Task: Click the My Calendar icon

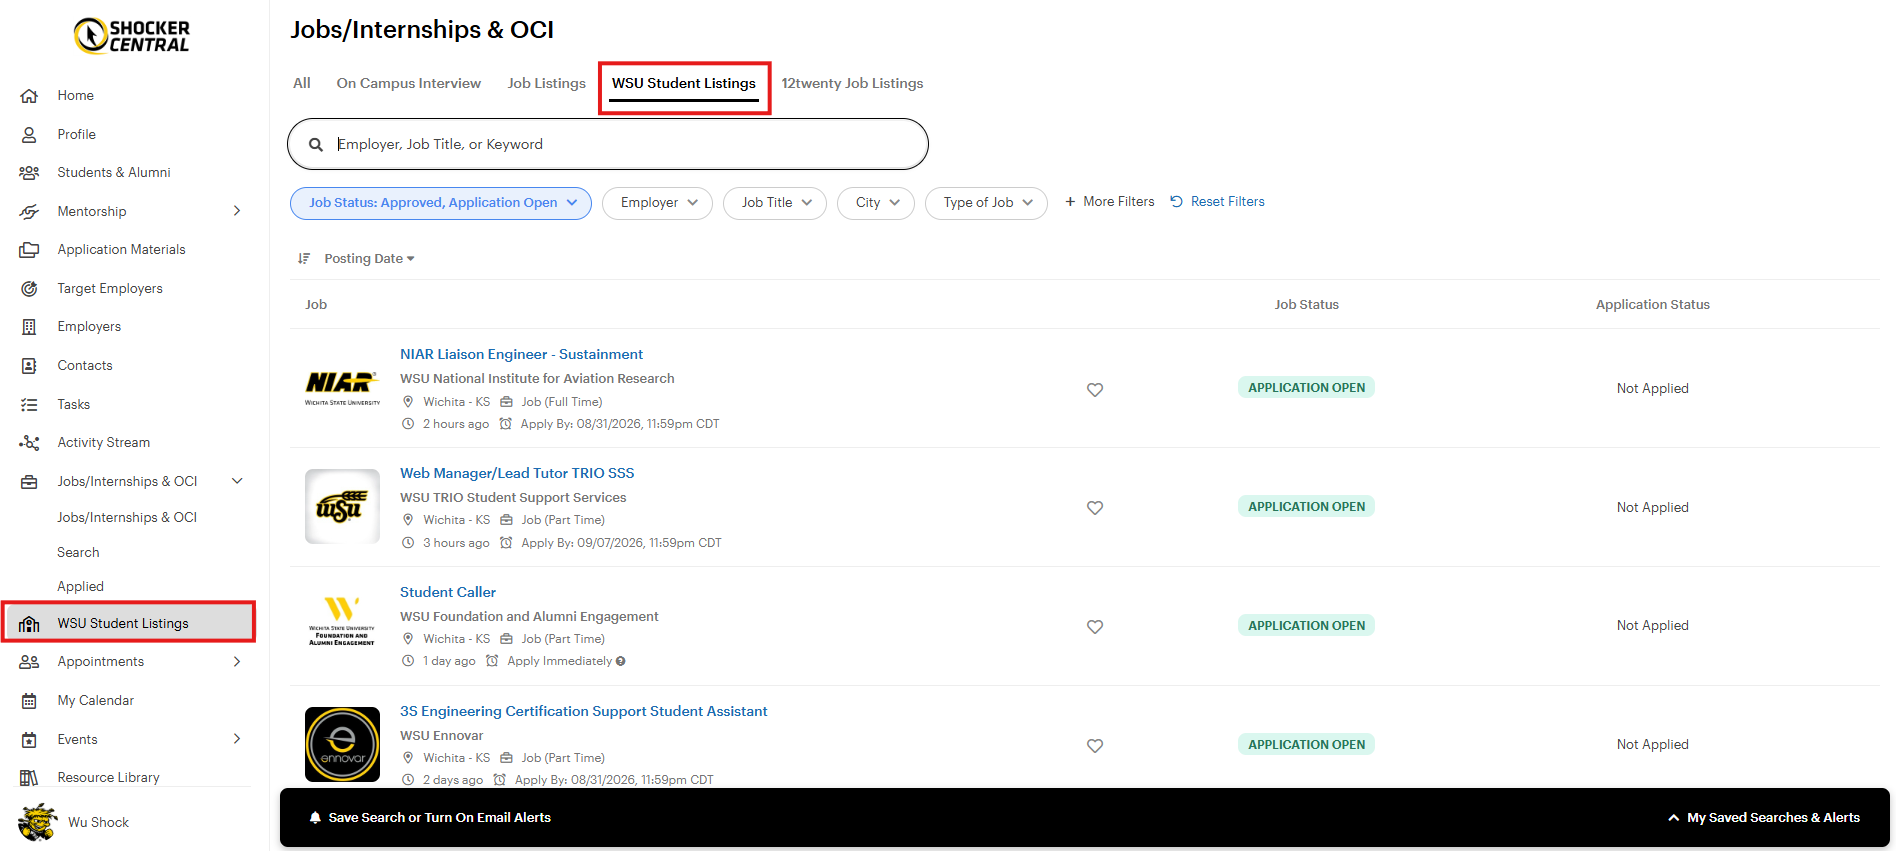Action: 29,701
